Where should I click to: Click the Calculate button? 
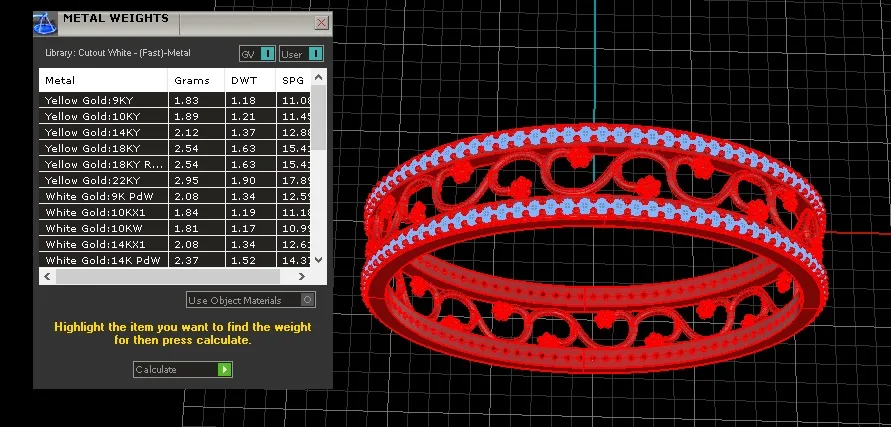point(182,370)
